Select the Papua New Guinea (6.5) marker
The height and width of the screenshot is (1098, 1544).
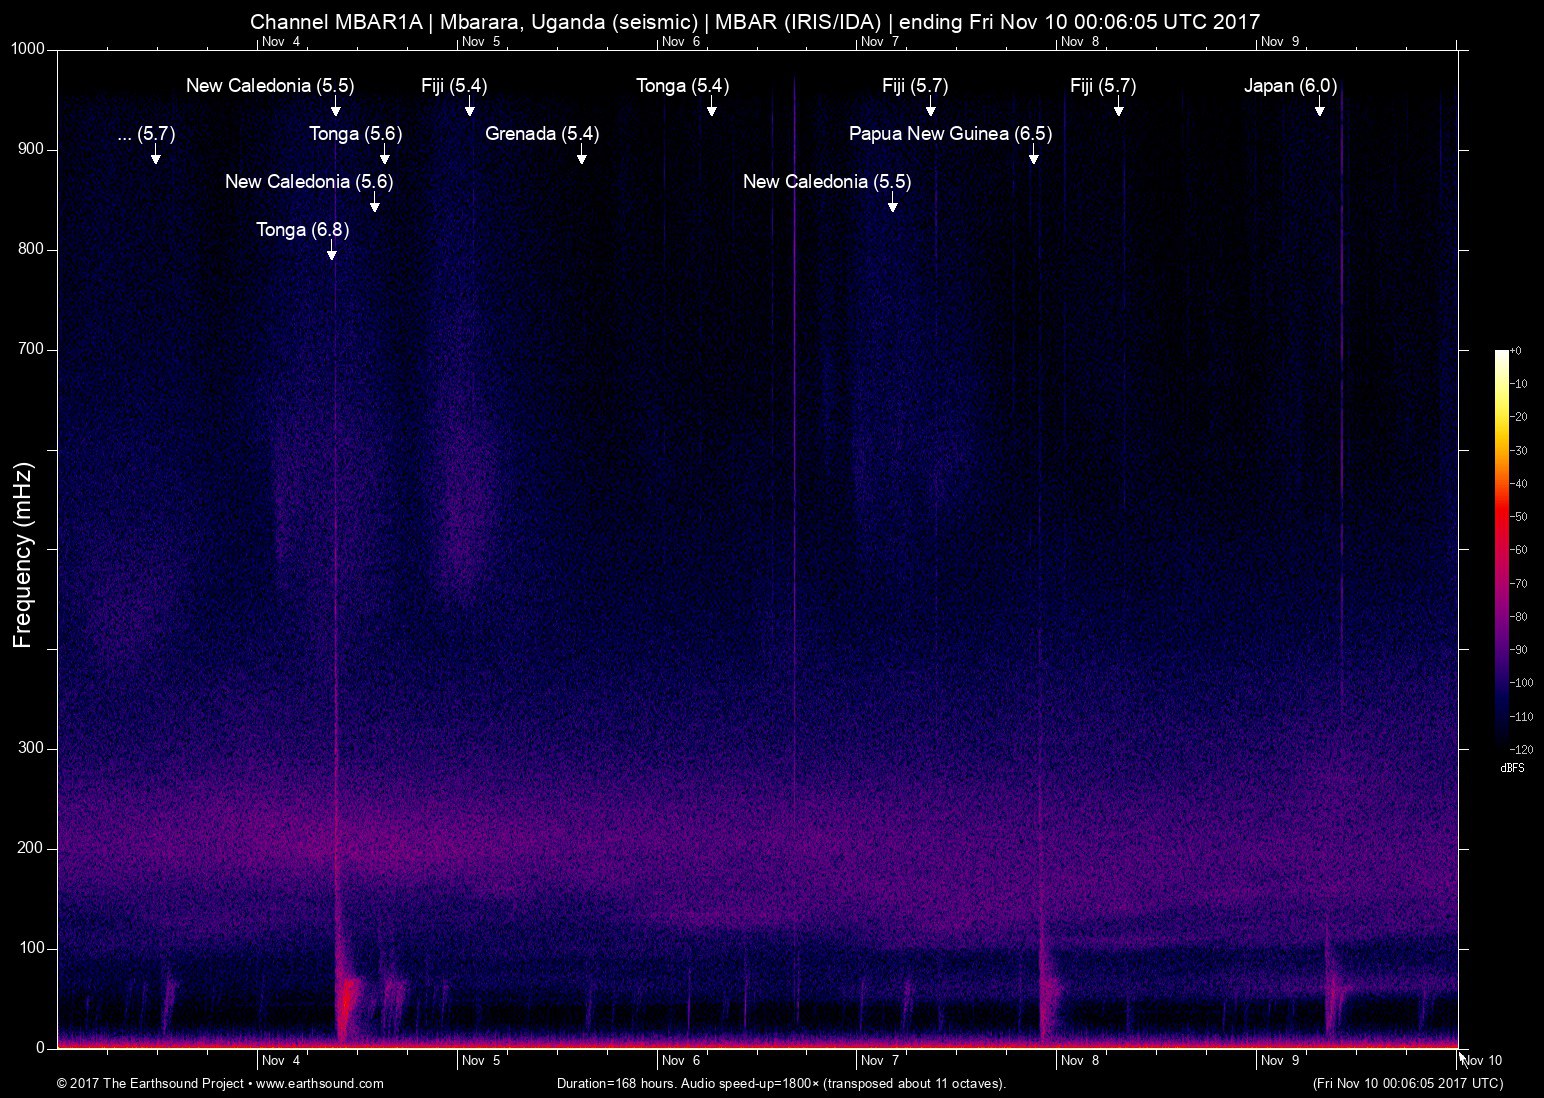1033,157
